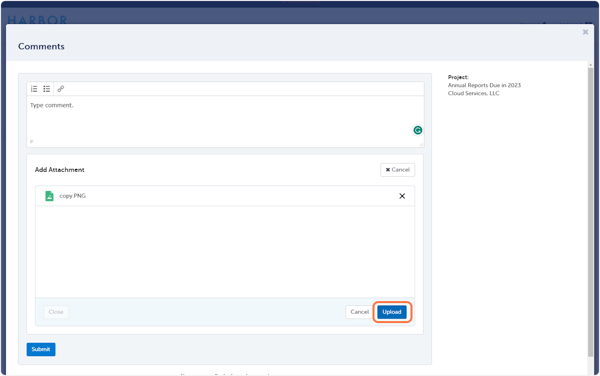
Task: Cancel the upload next to Upload
Action: 359,312
